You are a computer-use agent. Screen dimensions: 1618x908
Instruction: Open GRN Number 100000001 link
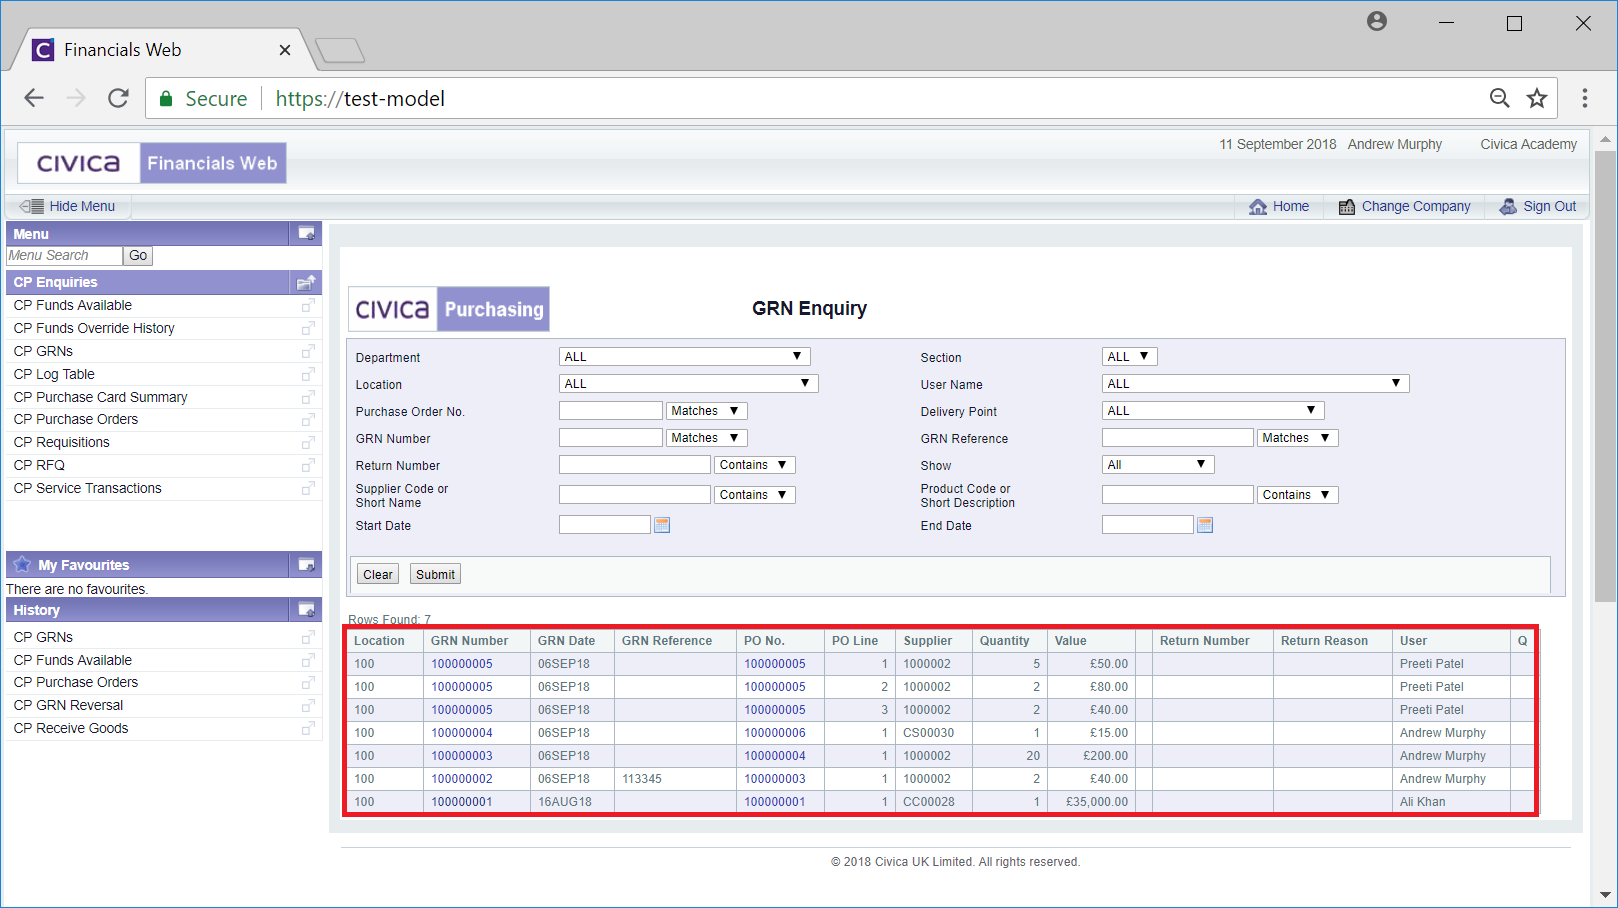click(x=462, y=802)
